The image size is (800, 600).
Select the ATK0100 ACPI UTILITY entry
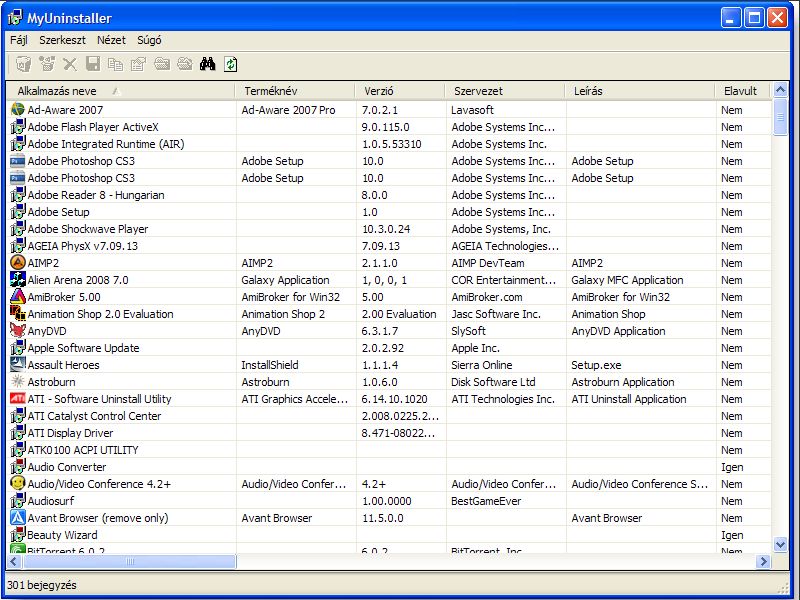click(x=83, y=450)
